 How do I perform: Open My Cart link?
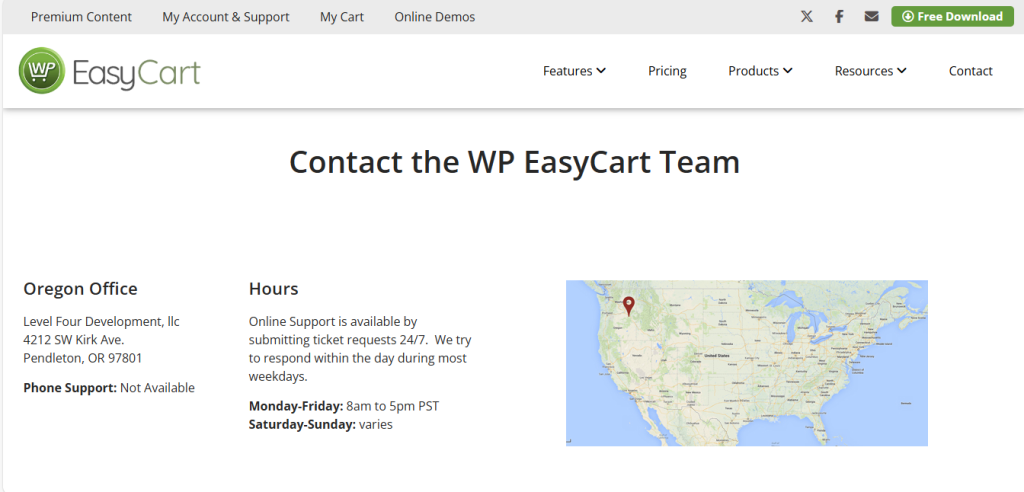342,17
